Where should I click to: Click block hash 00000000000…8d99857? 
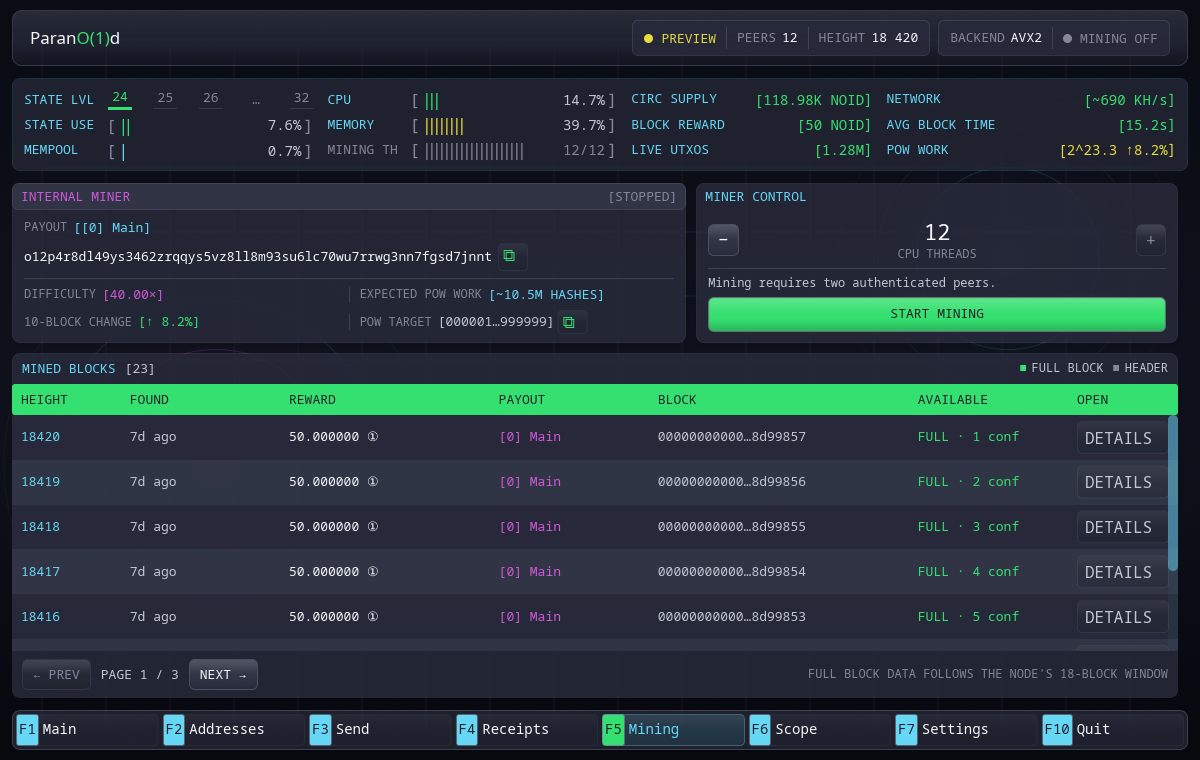(x=732, y=437)
